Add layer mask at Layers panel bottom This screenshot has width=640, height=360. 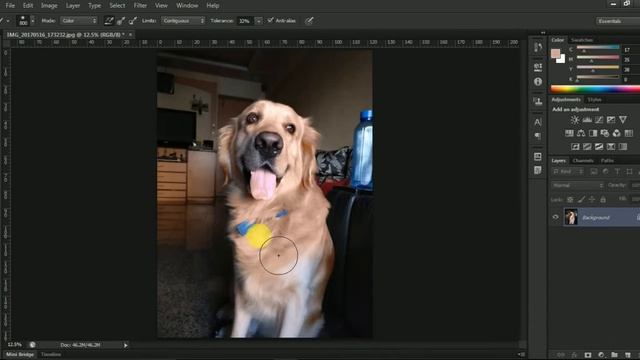pyautogui.click(x=588, y=355)
